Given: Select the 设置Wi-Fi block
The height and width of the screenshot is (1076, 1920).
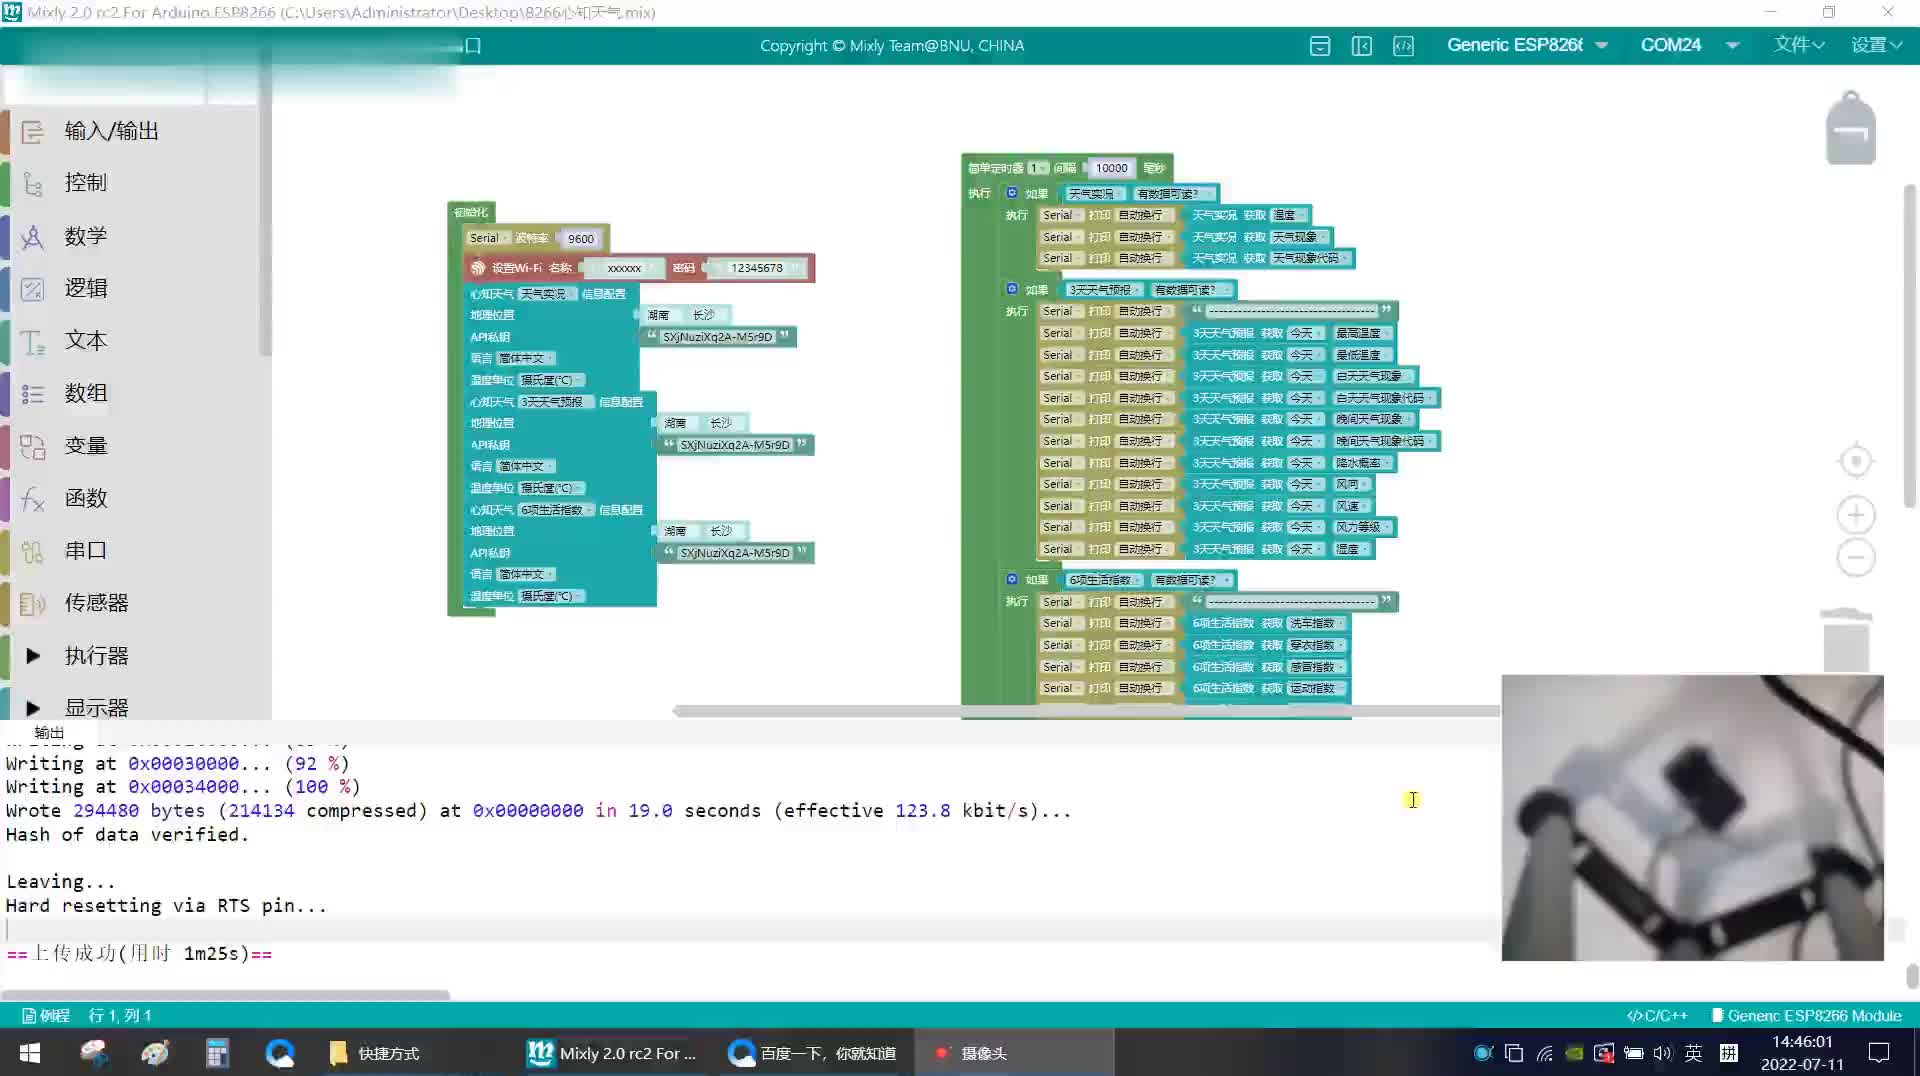Looking at the screenshot, I should coord(517,268).
